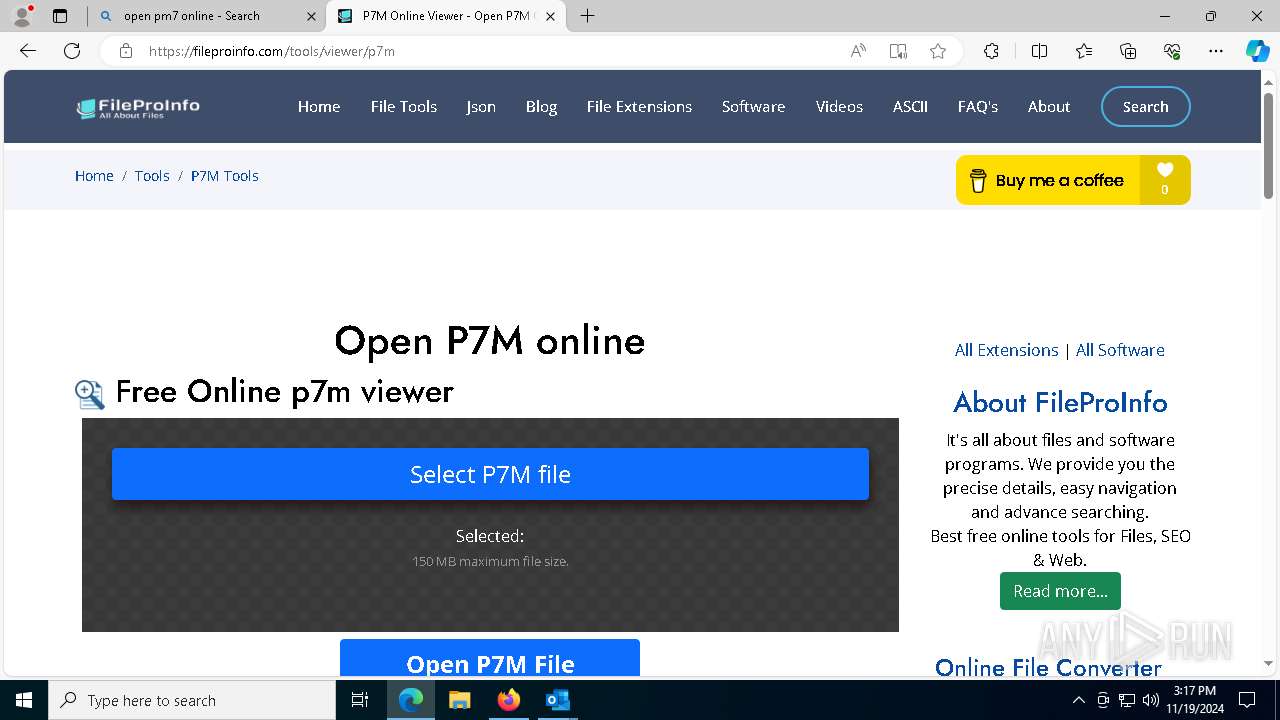The width and height of the screenshot is (1280, 720).
Task: Open All Extensions link
Action: coord(1006,350)
